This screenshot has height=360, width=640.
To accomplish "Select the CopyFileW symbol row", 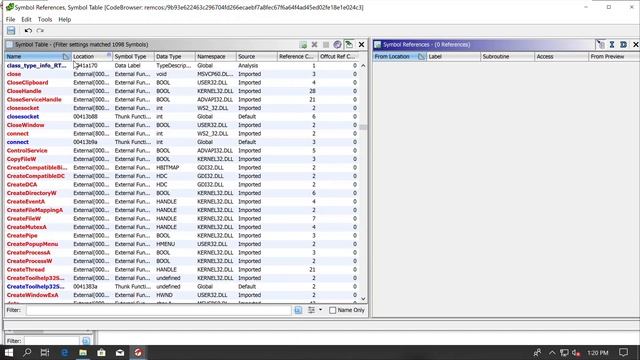I will 182,159.
